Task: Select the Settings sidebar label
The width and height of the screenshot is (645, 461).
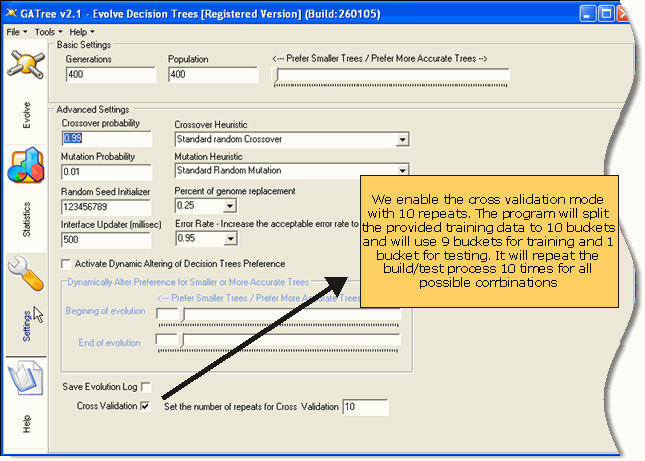Action: pos(26,326)
